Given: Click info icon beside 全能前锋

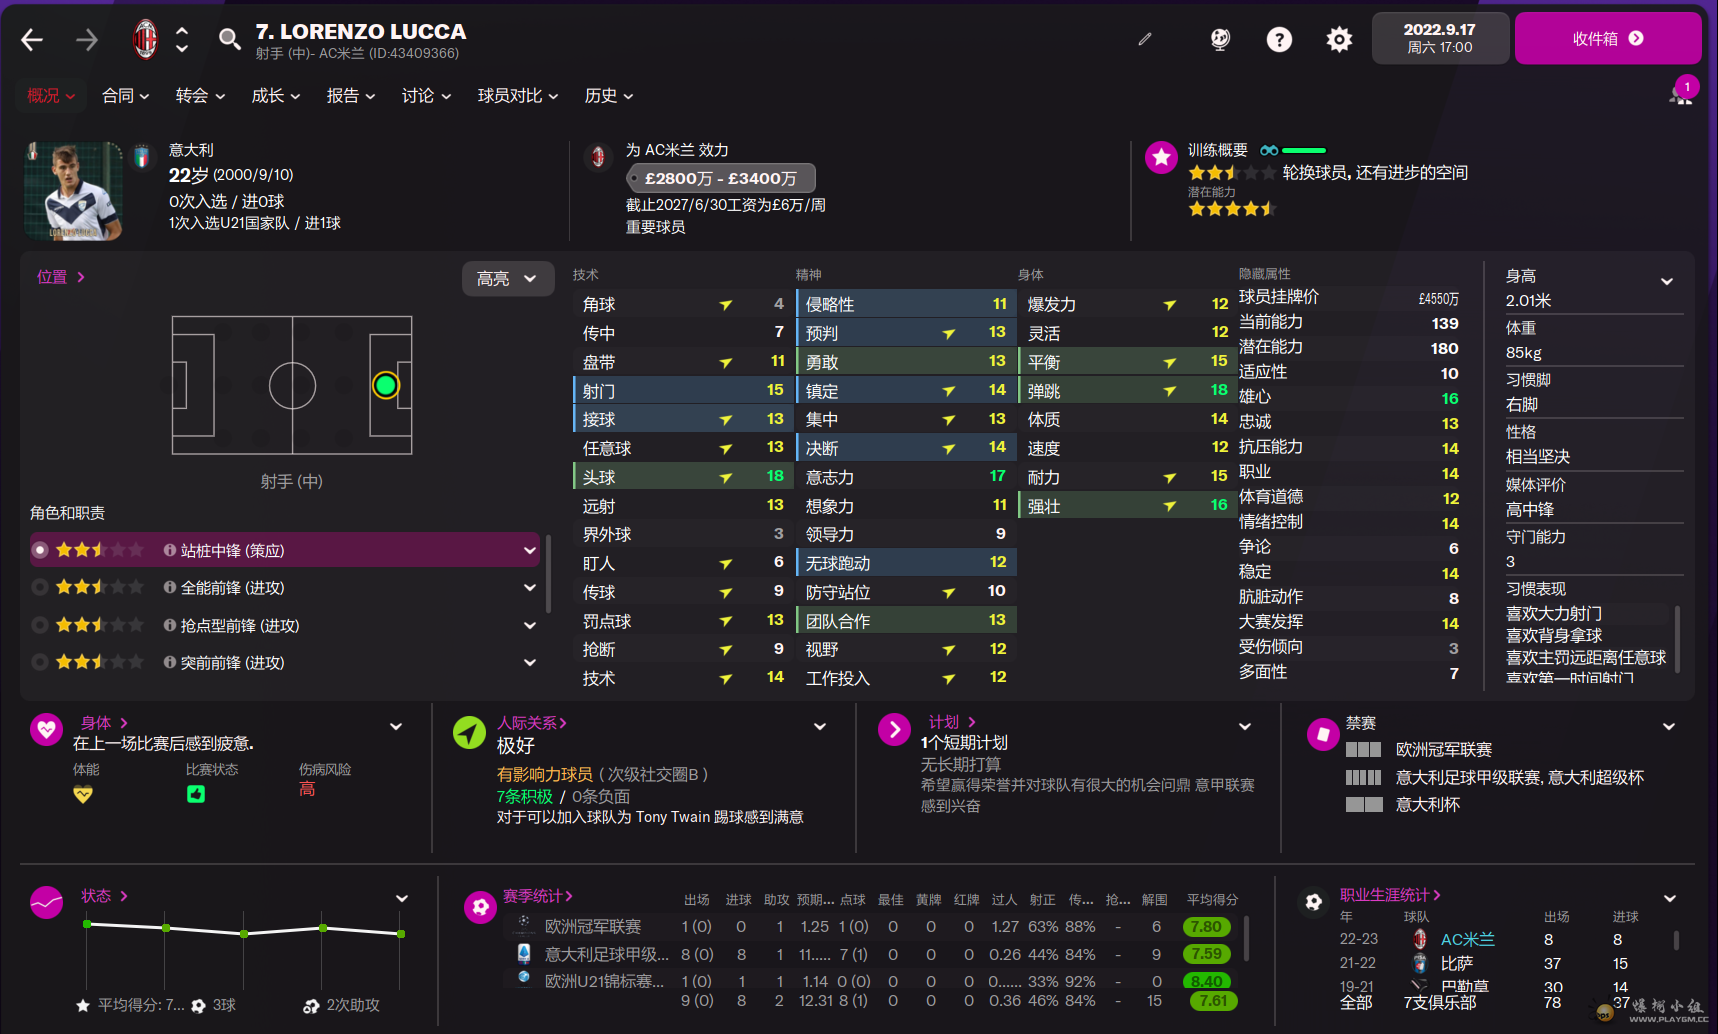Looking at the screenshot, I should point(170,588).
